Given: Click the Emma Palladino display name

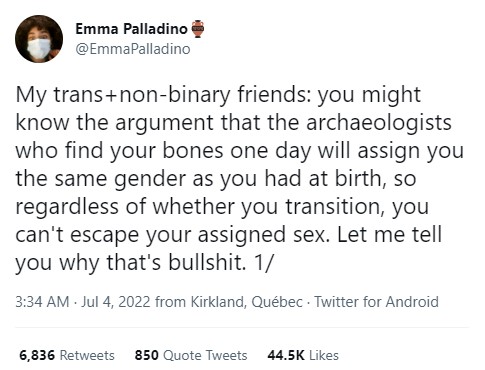Looking at the screenshot, I should tap(131, 29).
